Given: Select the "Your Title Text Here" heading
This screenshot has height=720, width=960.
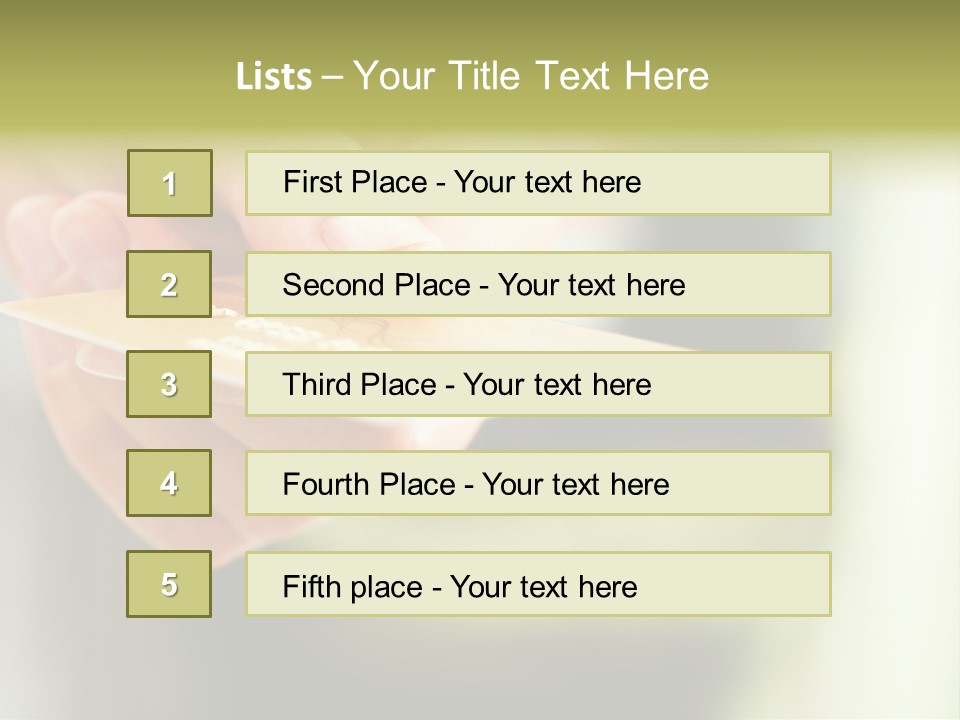Looking at the screenshot, I should [531, 76].
